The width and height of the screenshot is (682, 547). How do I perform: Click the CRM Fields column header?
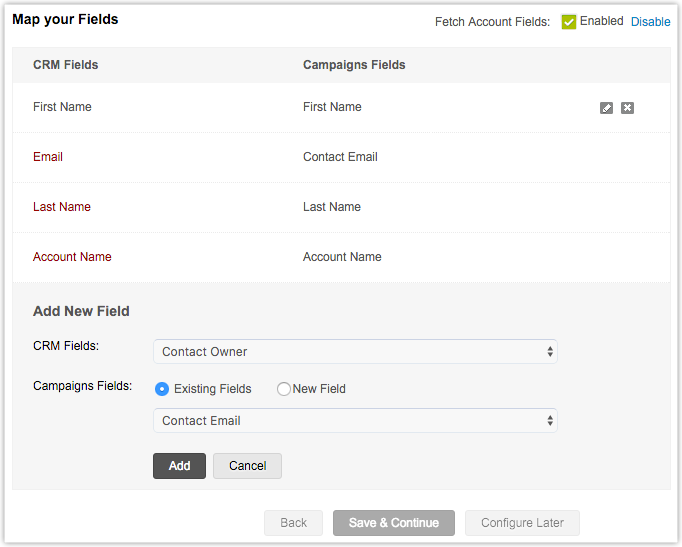(x=66, y=65)
